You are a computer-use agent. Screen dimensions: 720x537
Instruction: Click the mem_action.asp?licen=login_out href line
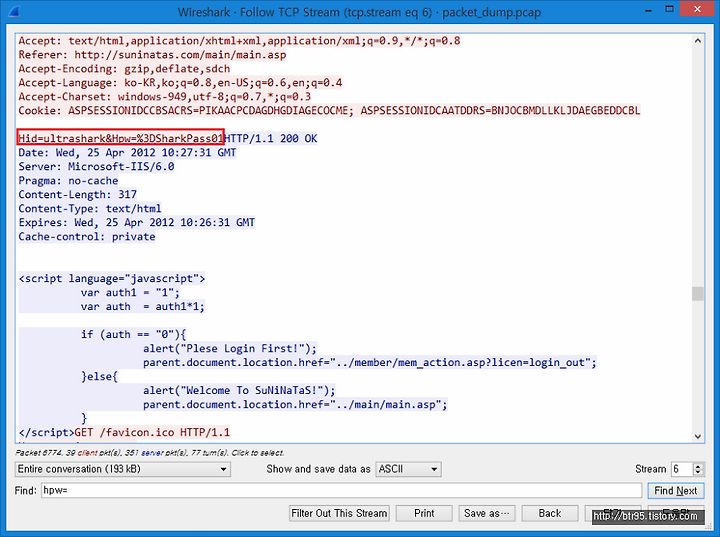[370, 362]
